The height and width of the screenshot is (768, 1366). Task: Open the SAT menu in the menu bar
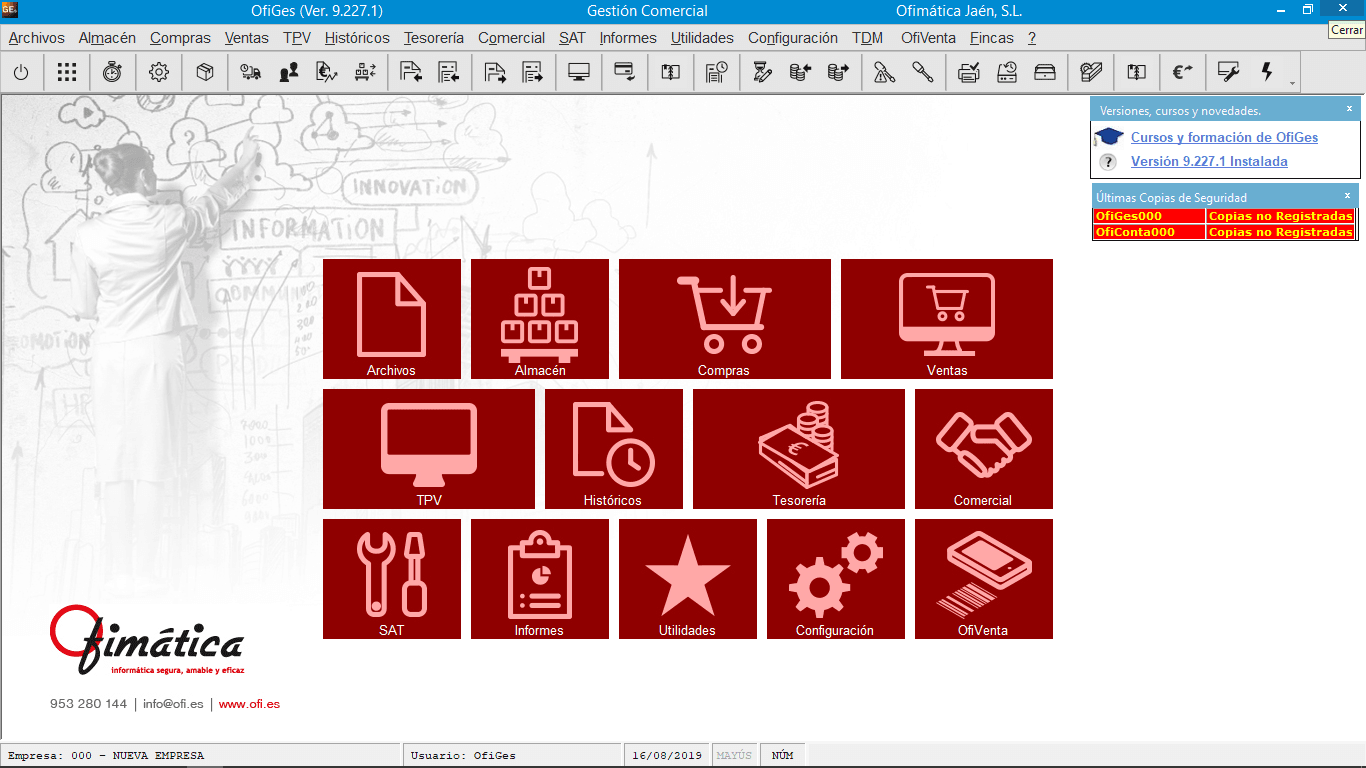(x=572, y=38)
